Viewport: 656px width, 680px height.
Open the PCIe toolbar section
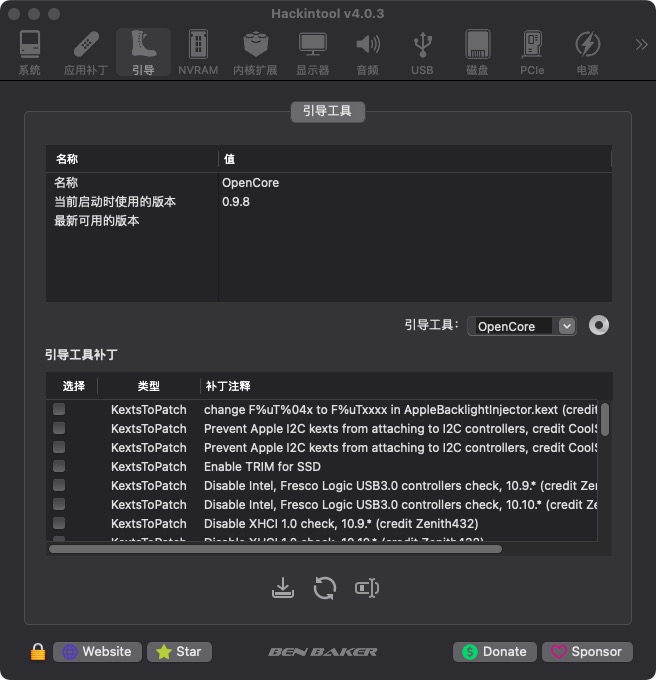pyautogui.click(x=532, y=52)
